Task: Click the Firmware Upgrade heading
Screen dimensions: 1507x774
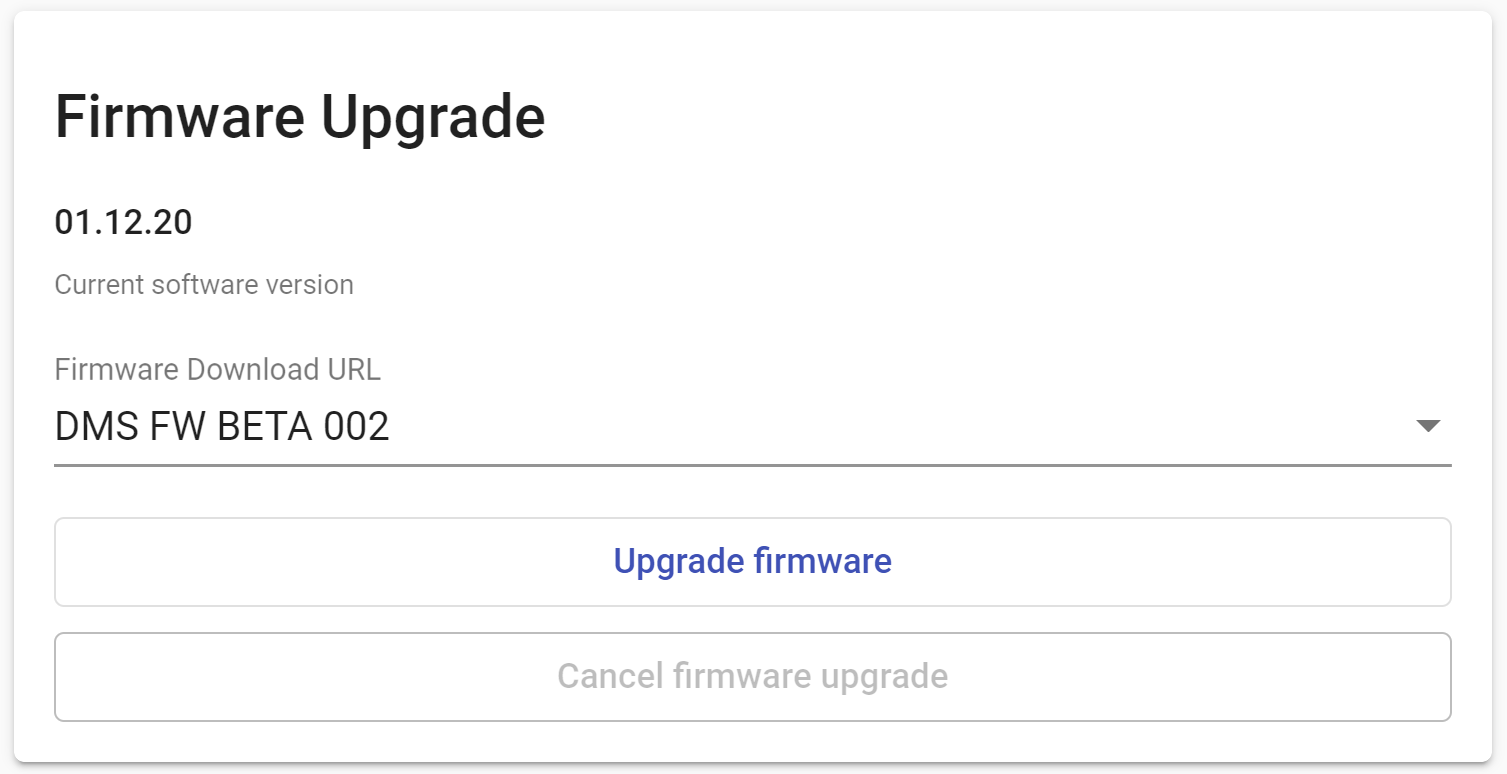Action: 299,117
